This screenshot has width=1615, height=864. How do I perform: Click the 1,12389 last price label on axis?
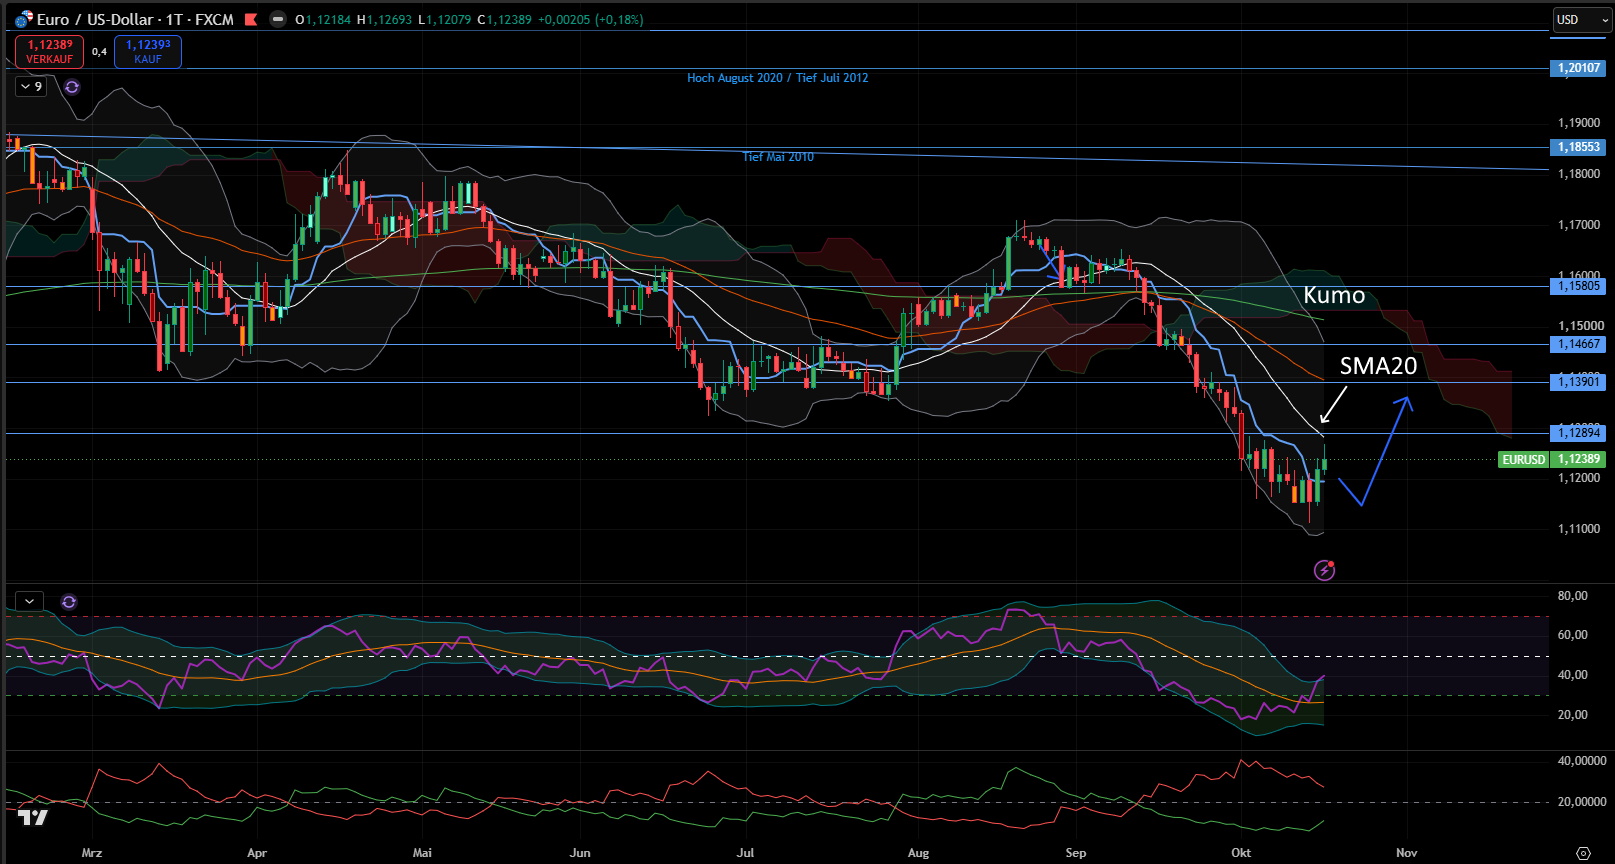tap(1579, 460)
